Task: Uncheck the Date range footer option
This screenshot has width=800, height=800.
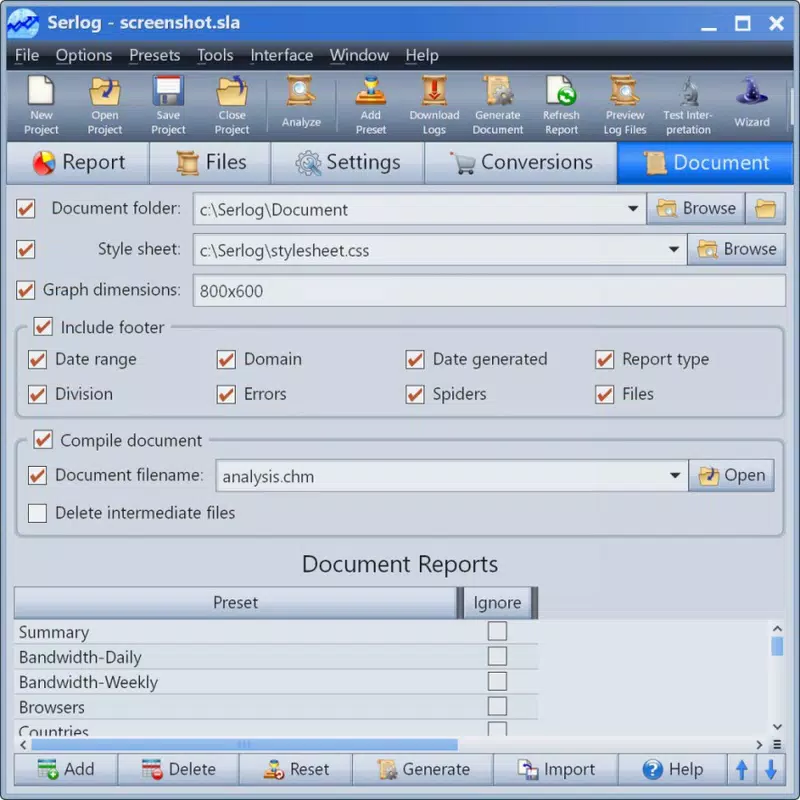Action: (x=38, y=359)
